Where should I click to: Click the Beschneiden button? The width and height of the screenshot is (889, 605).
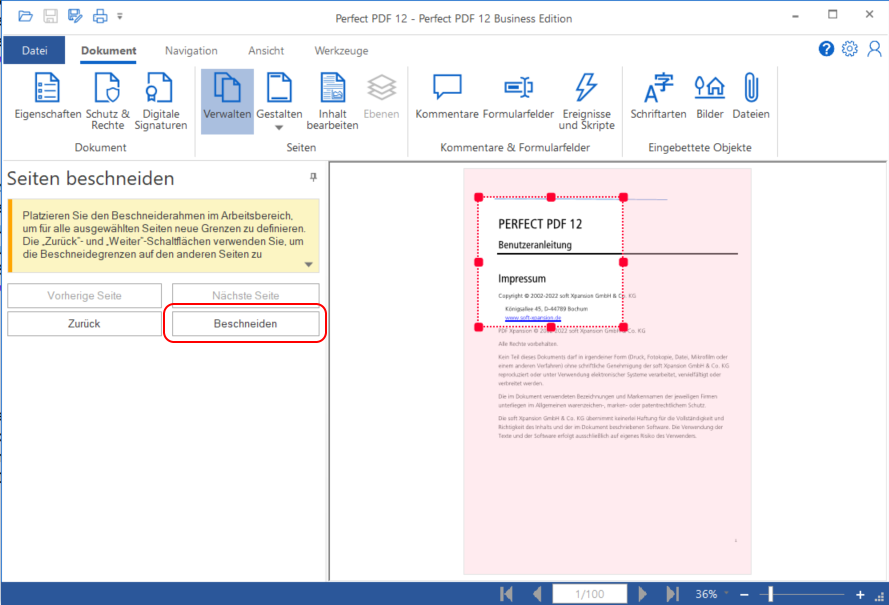(x=245, y=324)
